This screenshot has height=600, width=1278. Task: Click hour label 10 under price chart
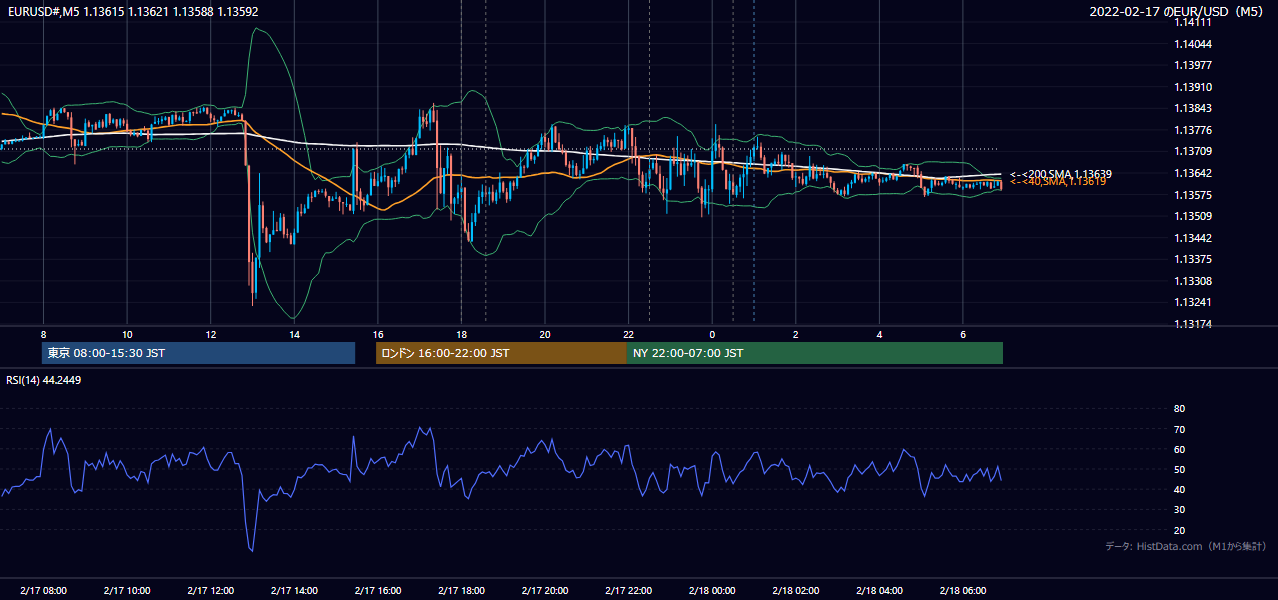pos(127,334)
